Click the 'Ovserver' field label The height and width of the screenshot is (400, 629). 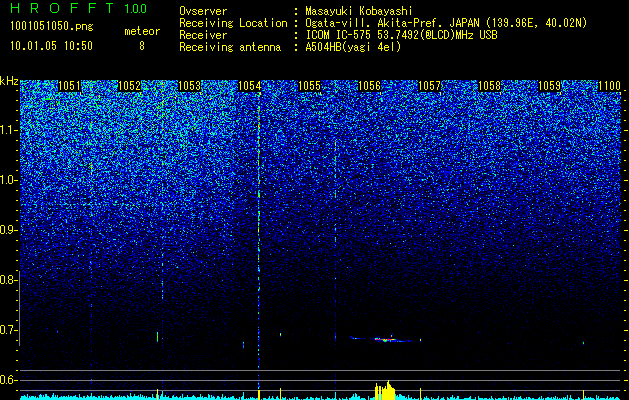click(x=203, y=11)
